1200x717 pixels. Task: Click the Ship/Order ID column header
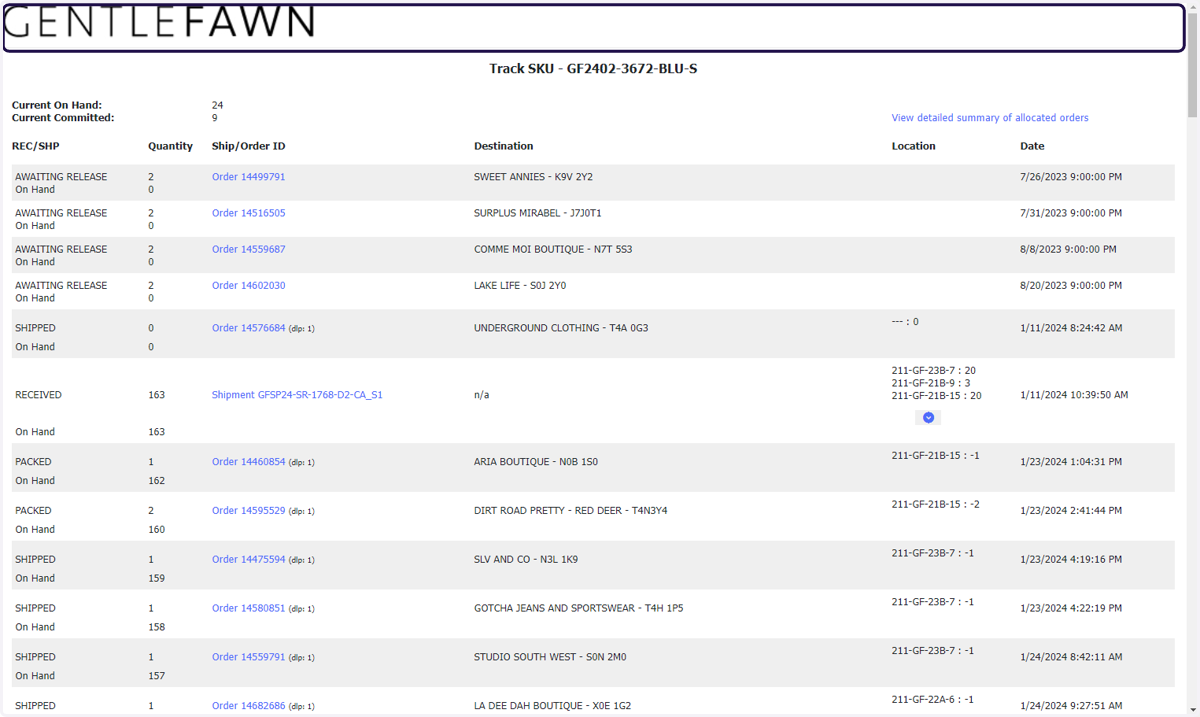pos(248,146)
